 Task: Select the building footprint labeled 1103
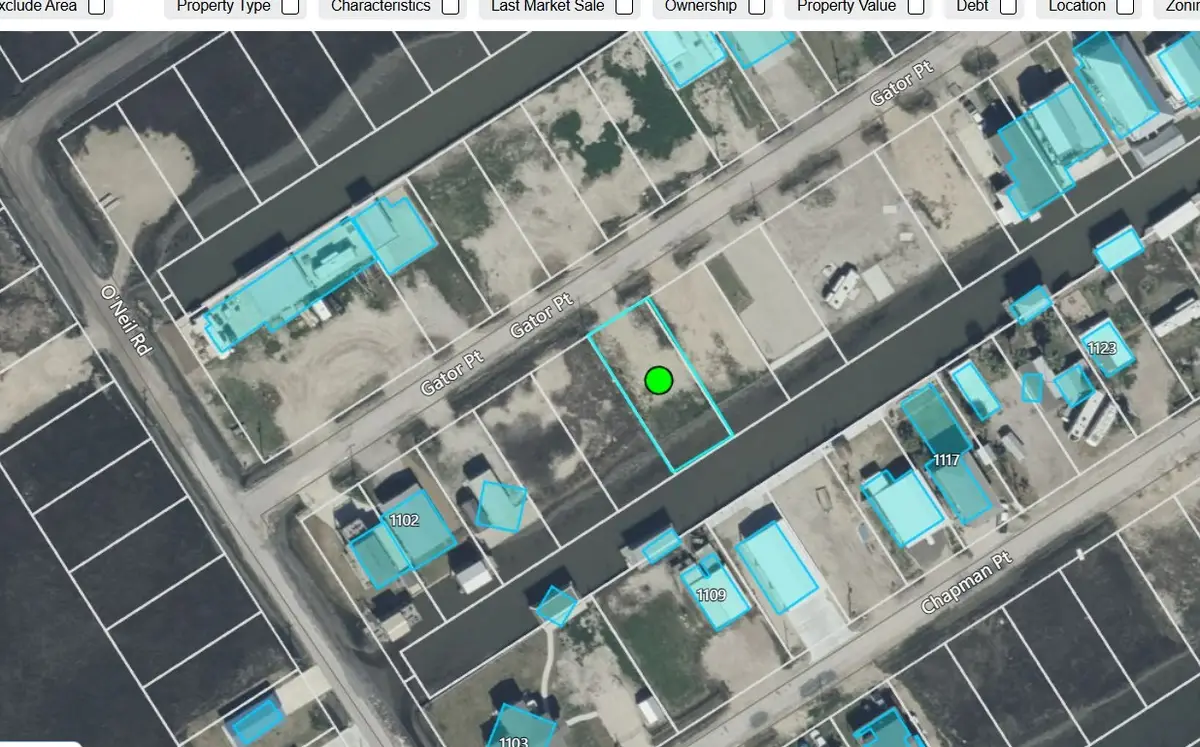[x=514, y=727]
